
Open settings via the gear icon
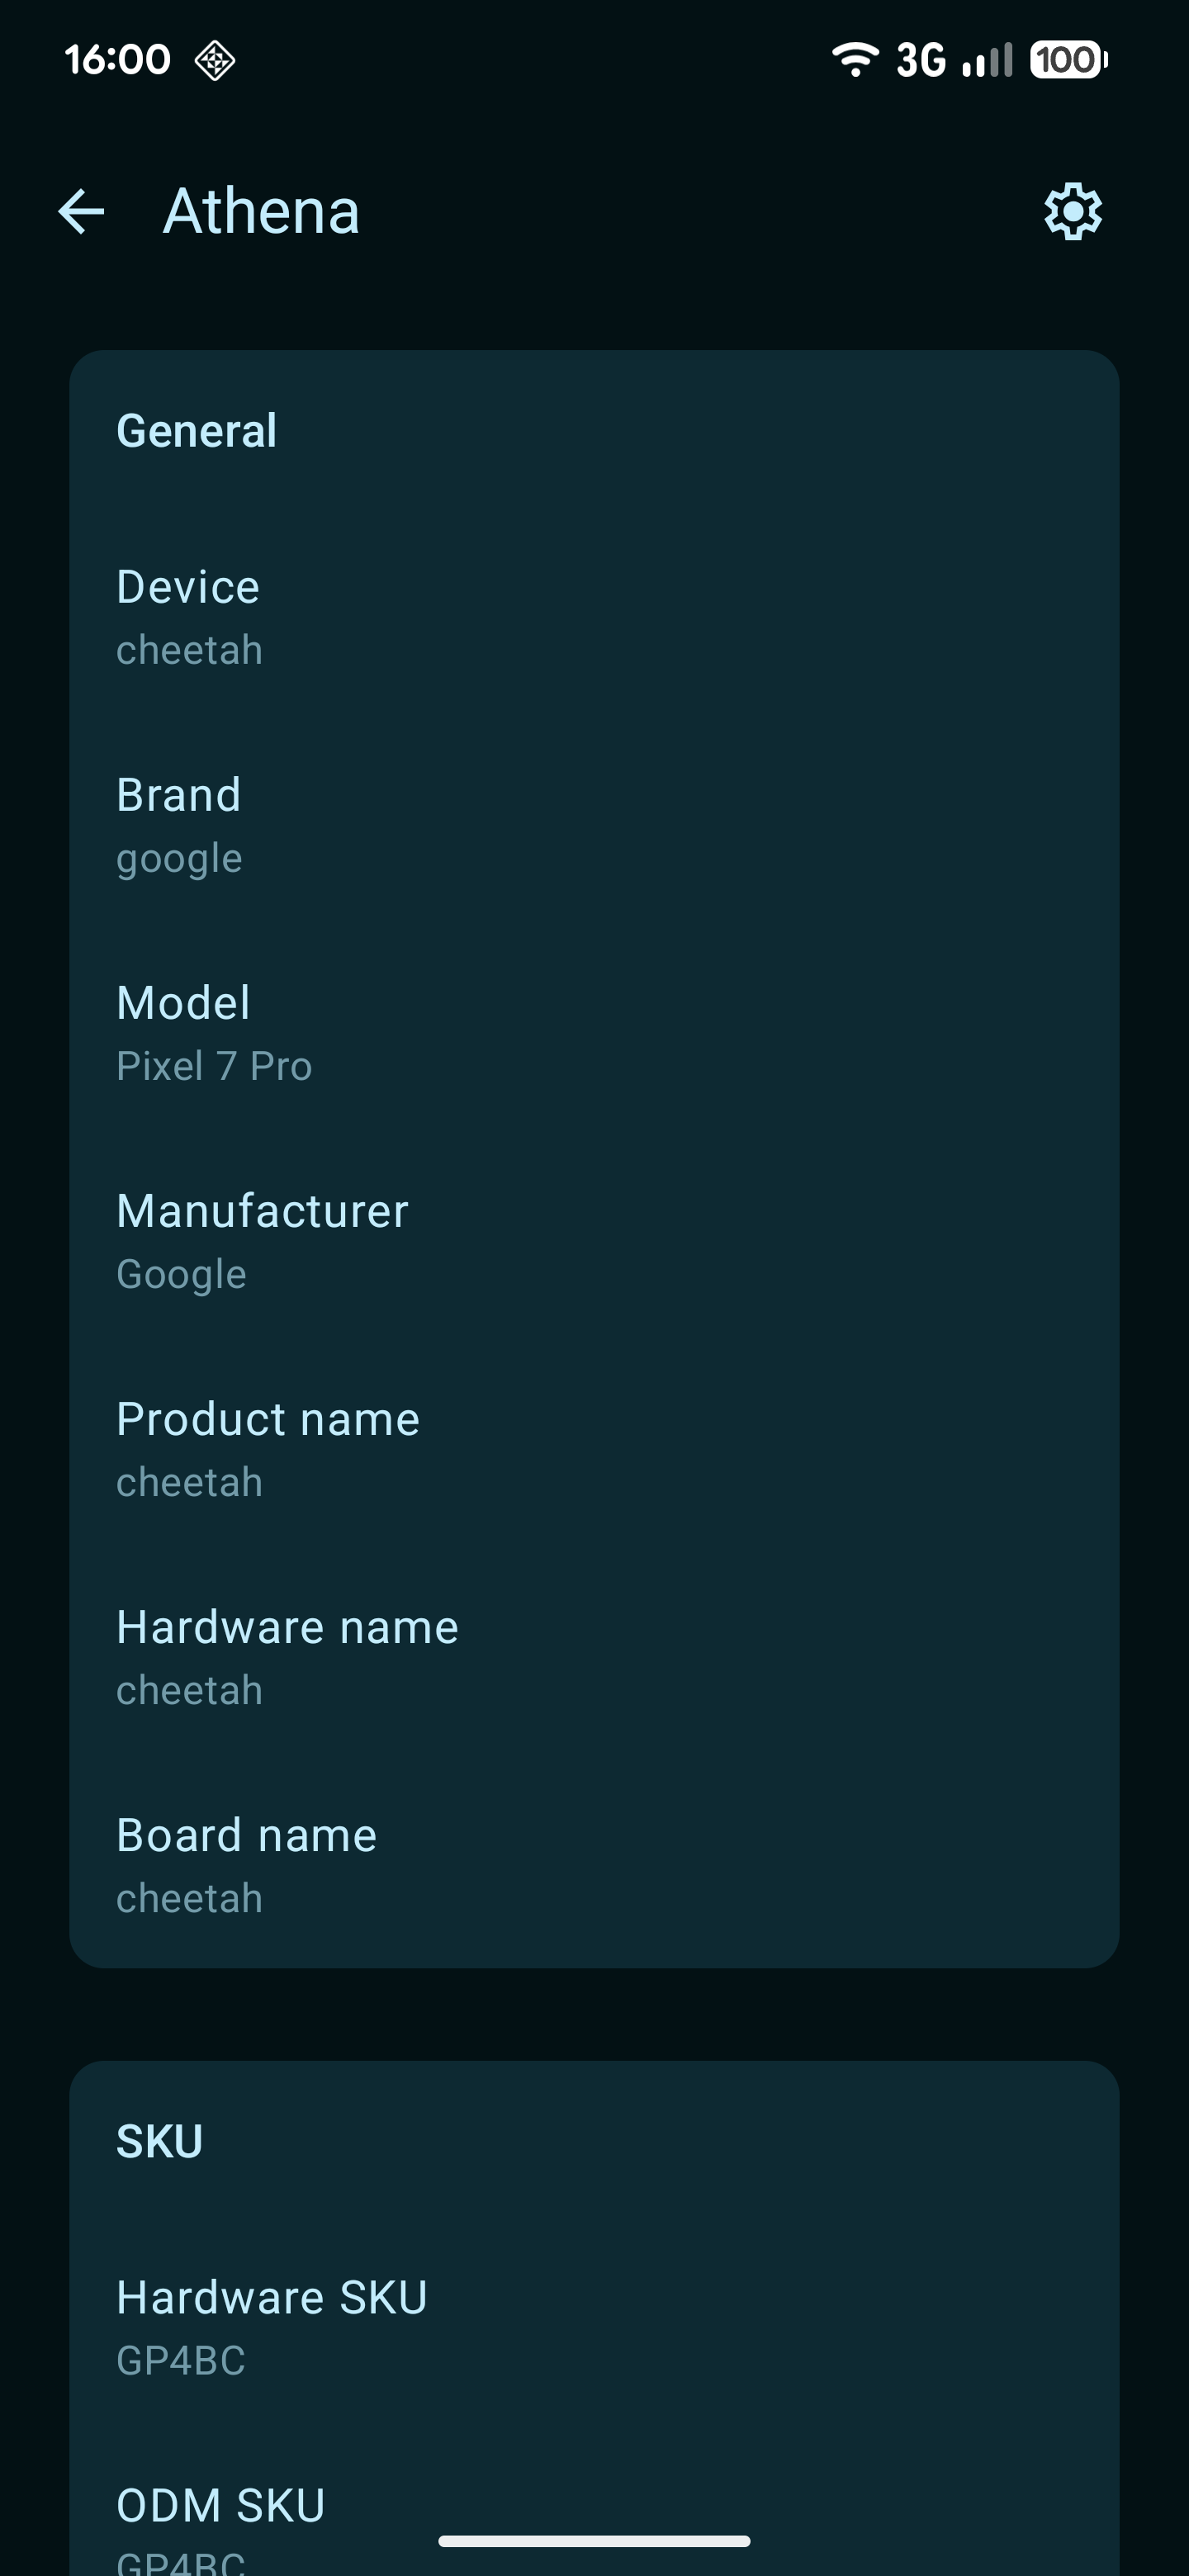[1073, 211]
